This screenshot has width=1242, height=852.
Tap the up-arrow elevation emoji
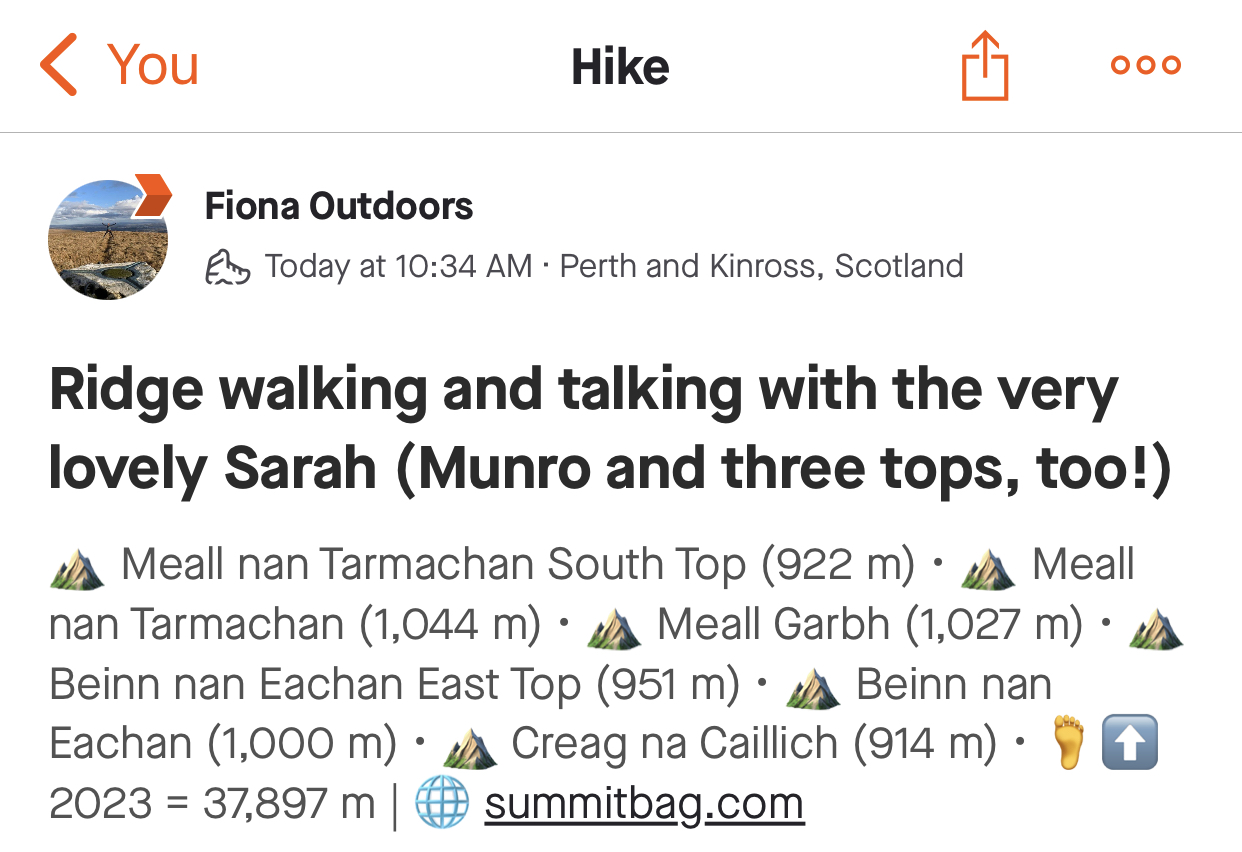[1129, 744]
